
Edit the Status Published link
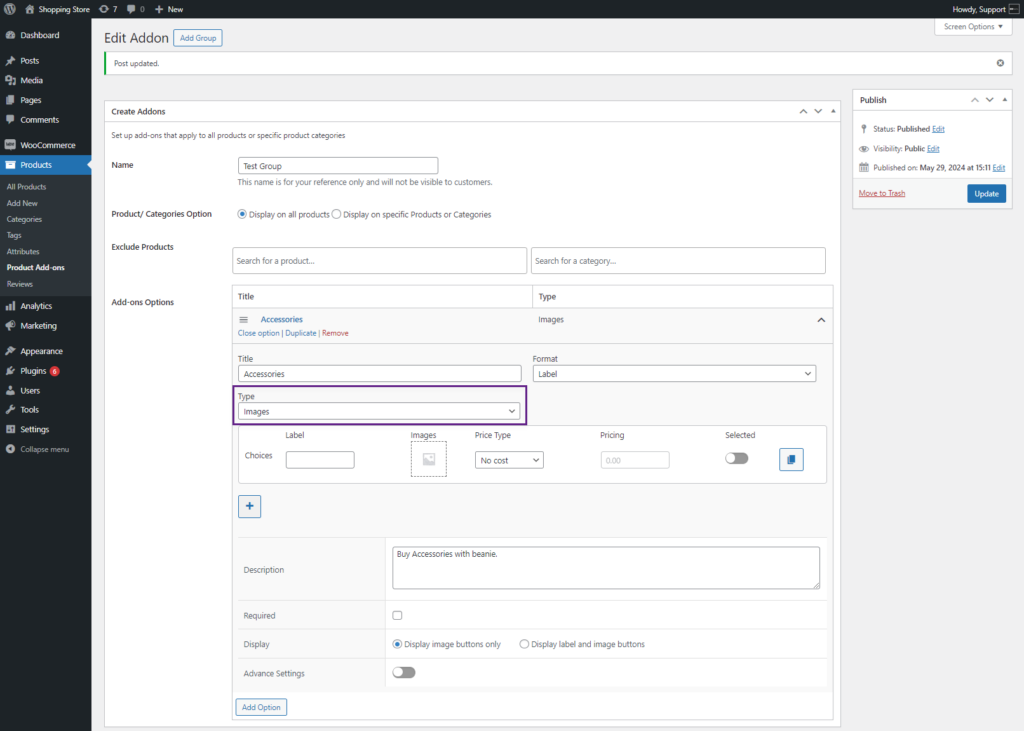[x=938, y=129]
